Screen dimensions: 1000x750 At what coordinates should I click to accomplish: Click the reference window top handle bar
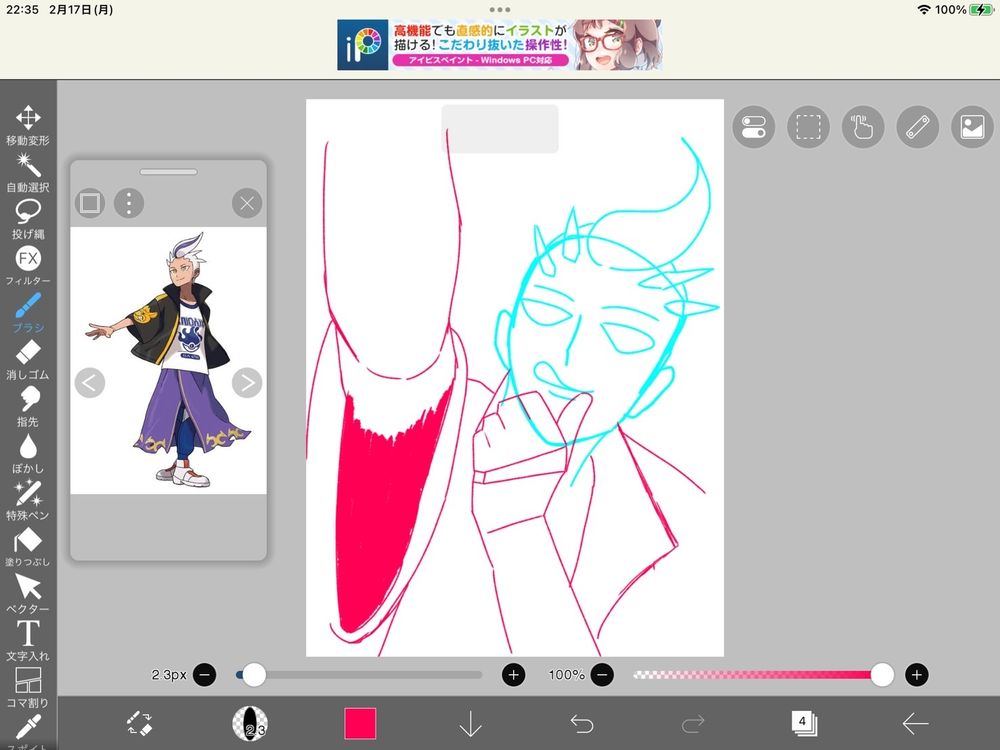pos(168,172)
